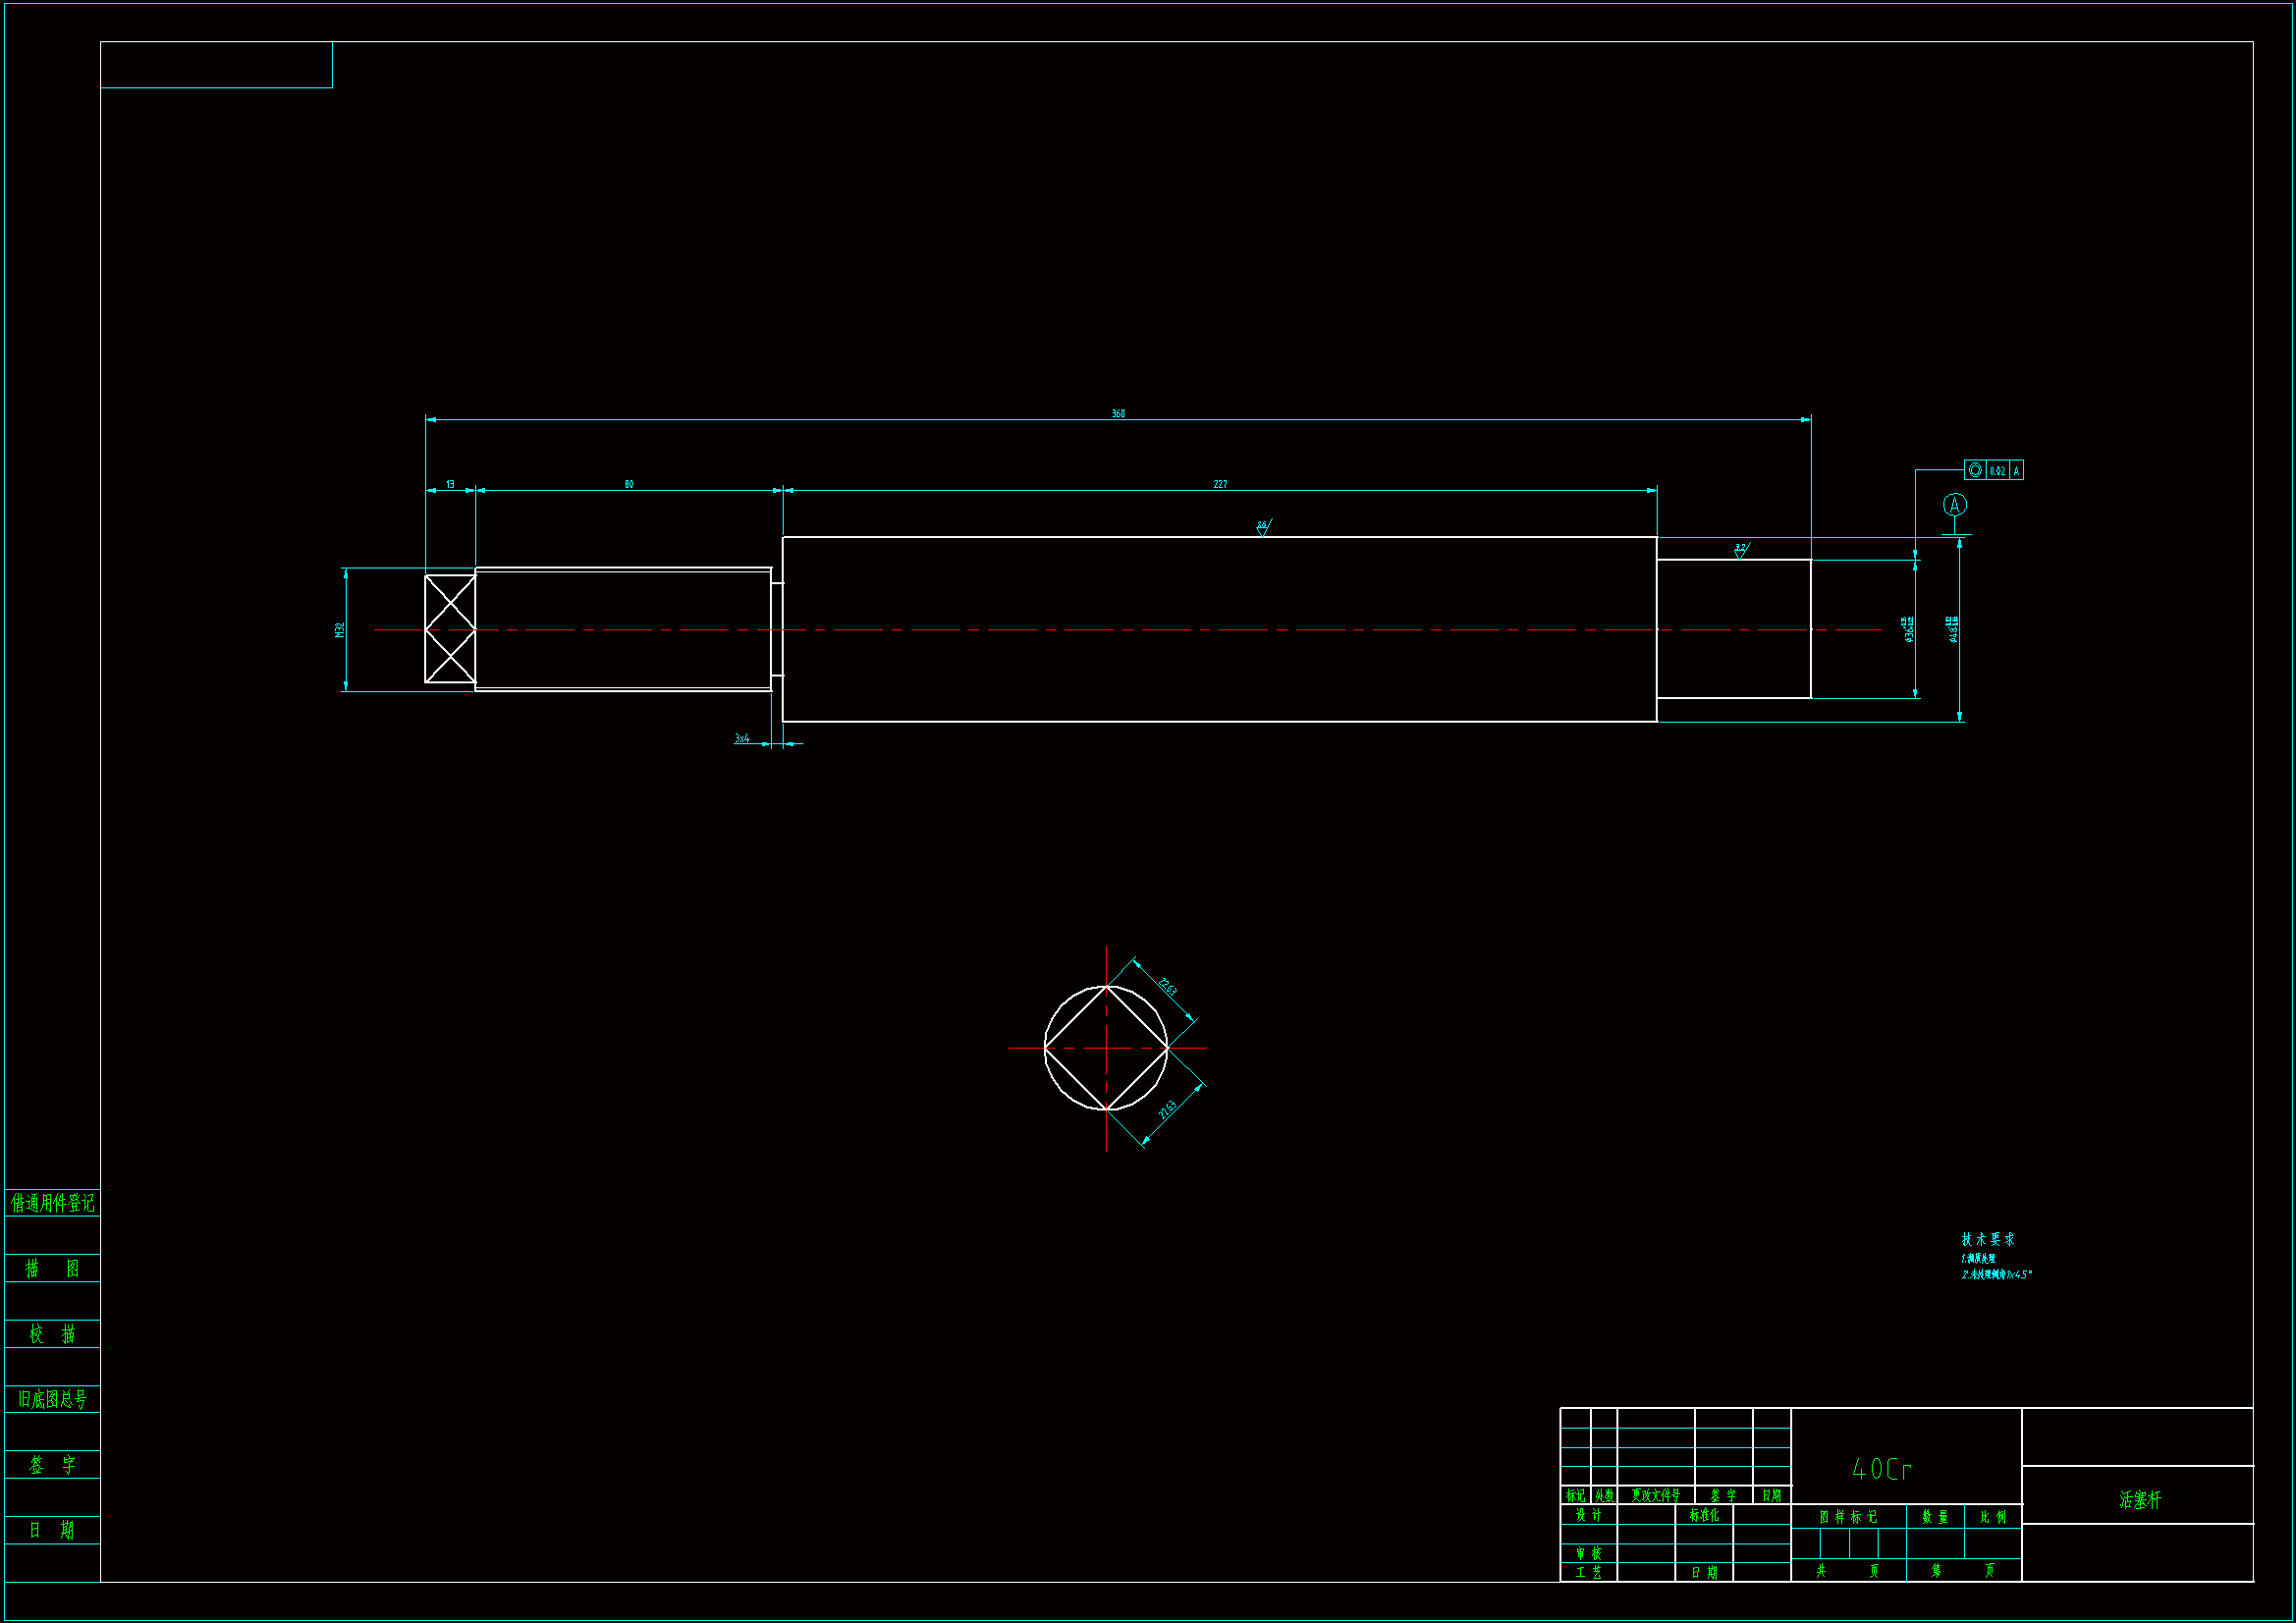This screenshot has height=1623, width=2296.
Task: Click the circled datum A symbol
Action: [x=1954, y=505]
